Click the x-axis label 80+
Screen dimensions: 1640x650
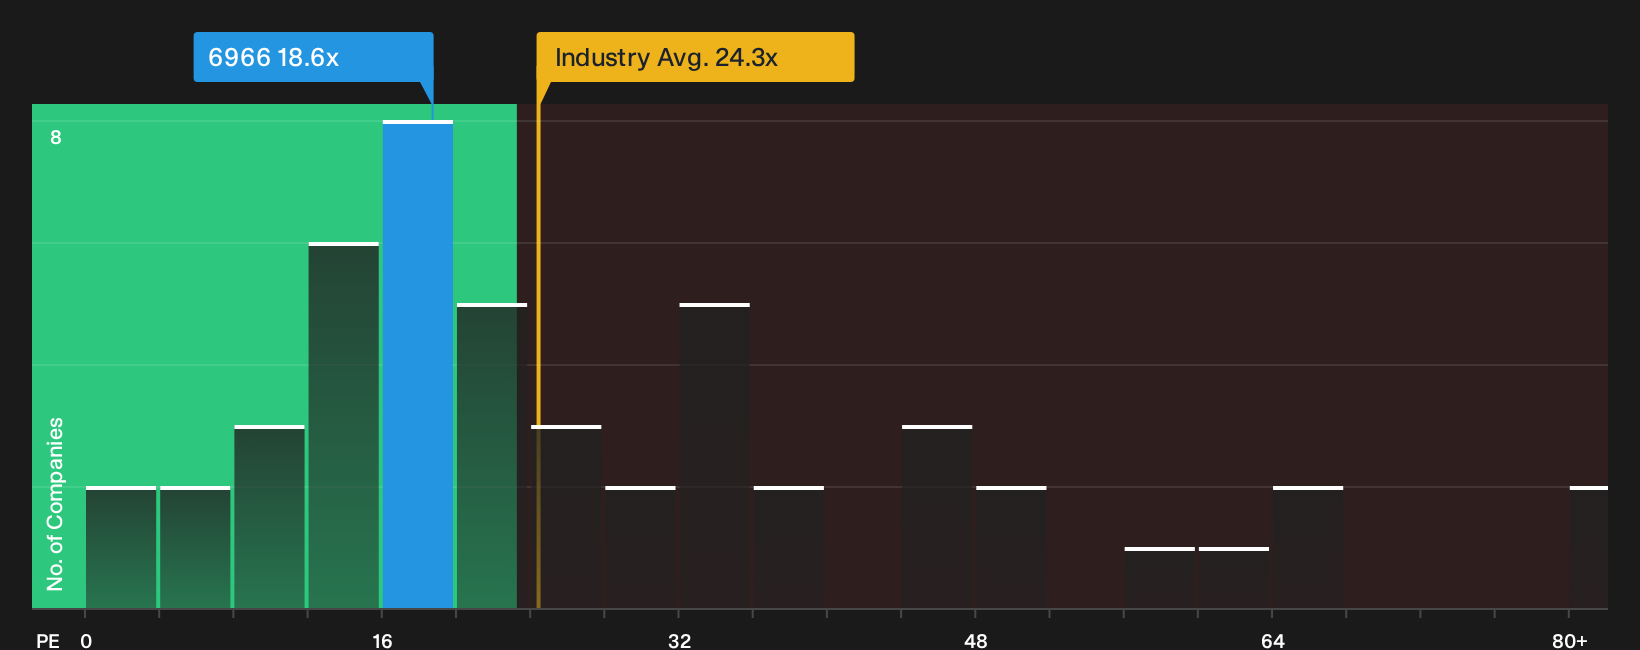pos(1570,640)
